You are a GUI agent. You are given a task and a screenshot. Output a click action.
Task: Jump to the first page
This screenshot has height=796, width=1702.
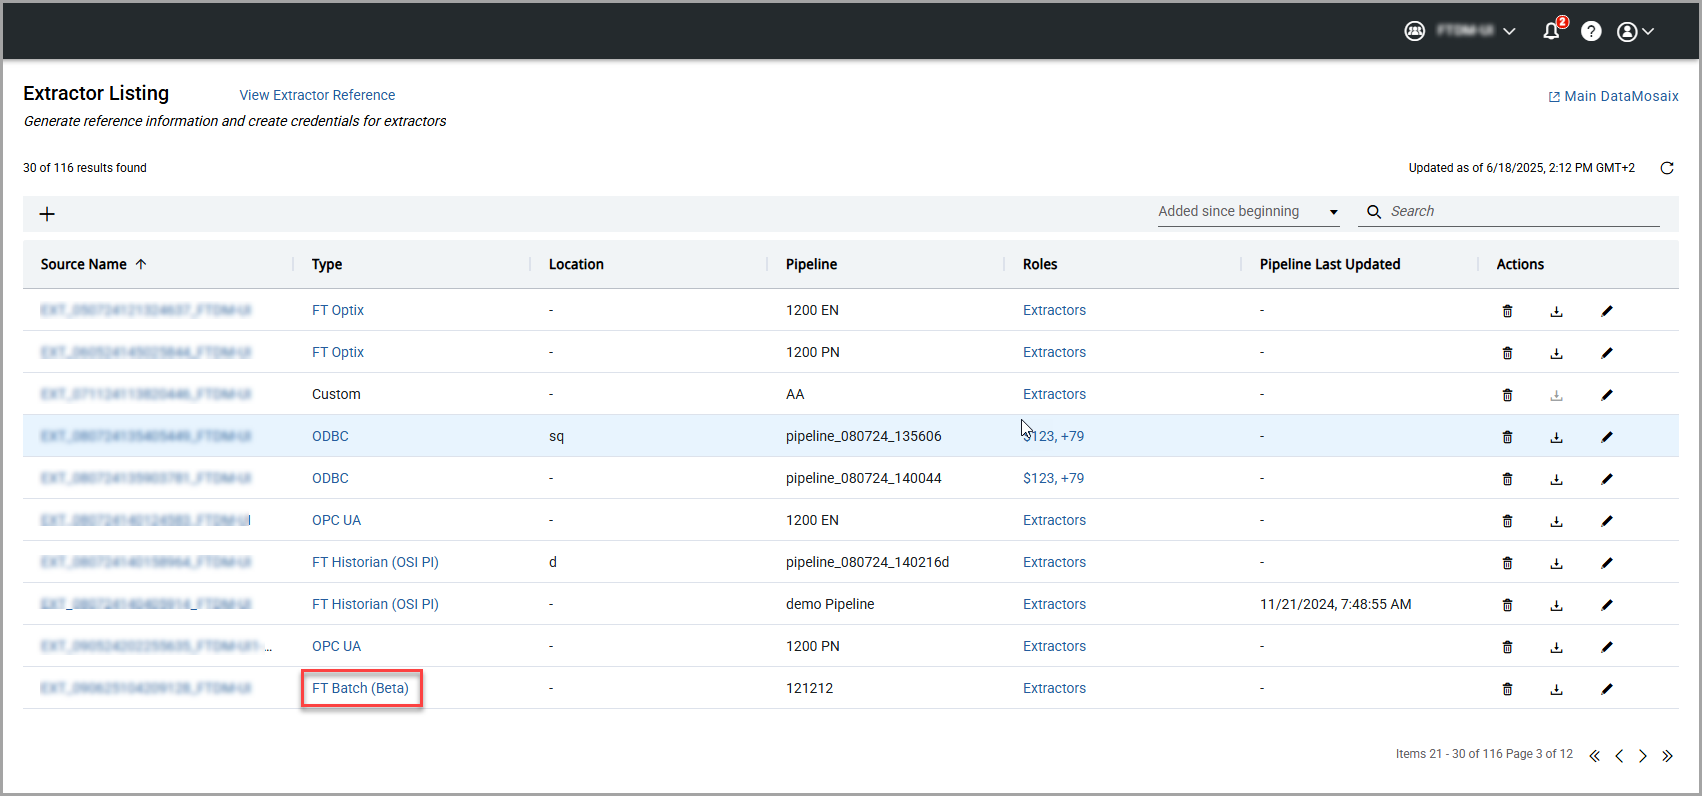1595,756
